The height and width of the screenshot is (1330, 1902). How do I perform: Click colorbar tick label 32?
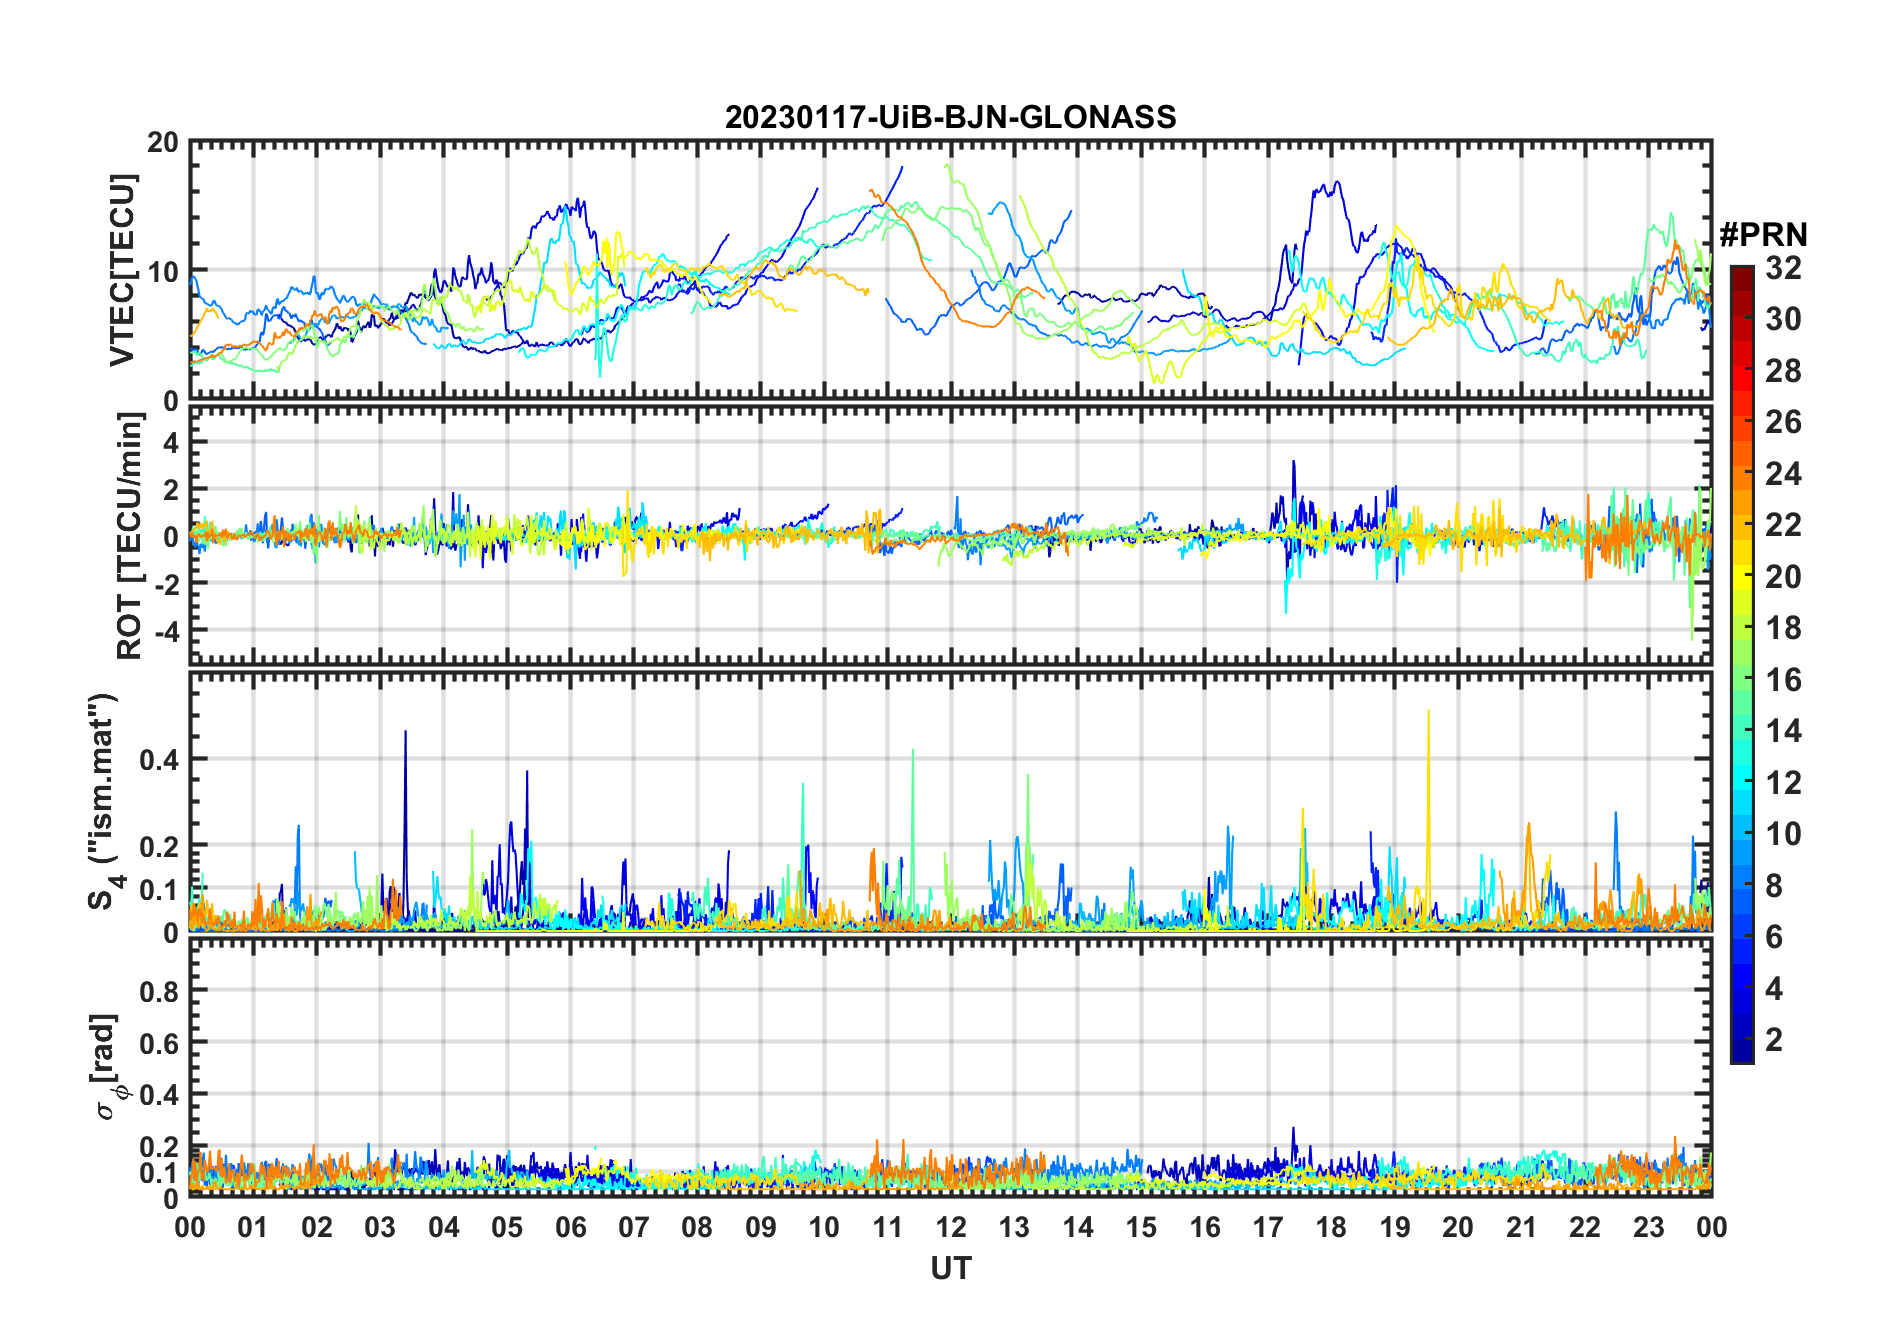[x=1783, y=268]
